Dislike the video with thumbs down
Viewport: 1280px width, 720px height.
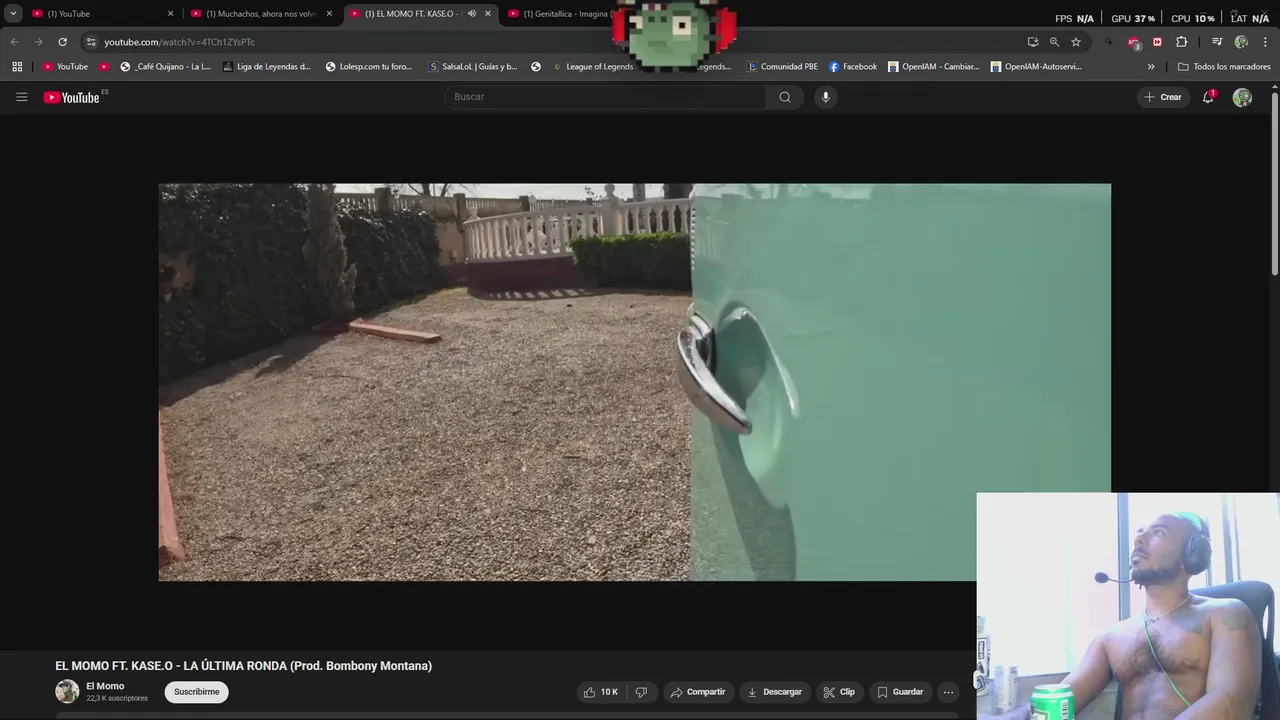click(x=641, y=692)
